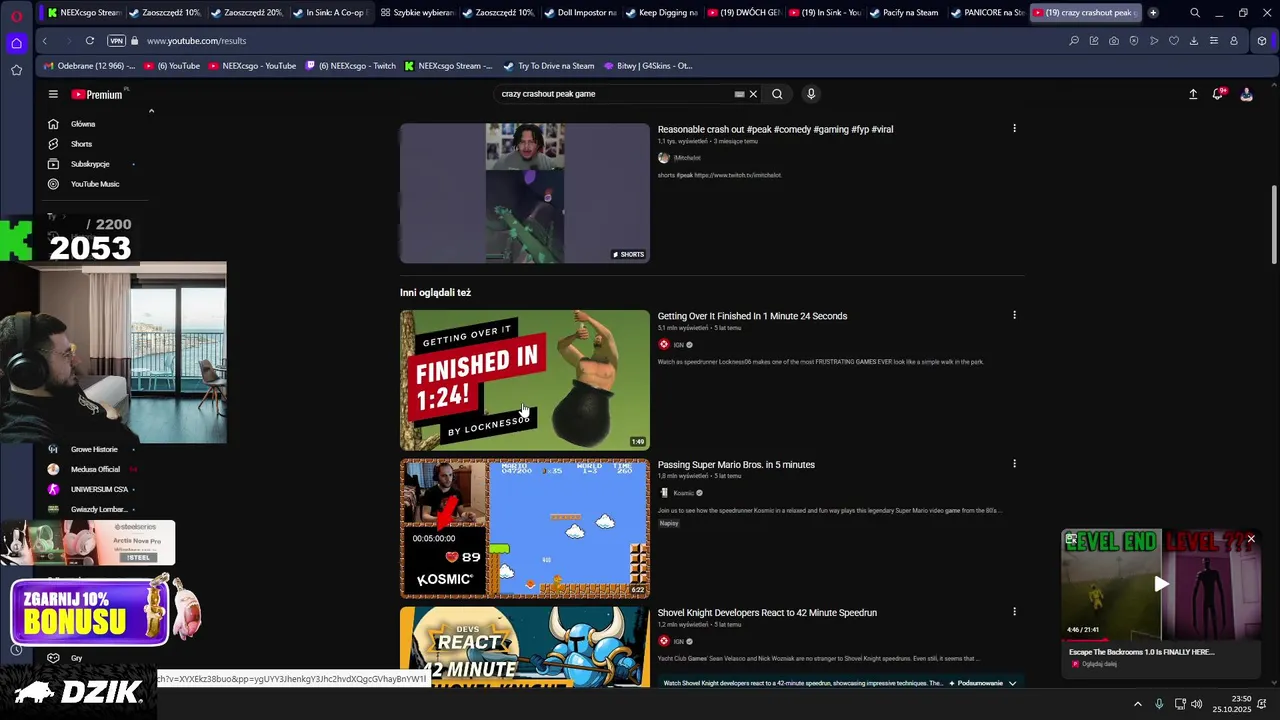
Task: Click the mini player progress bar
Action: (1161, 639)
